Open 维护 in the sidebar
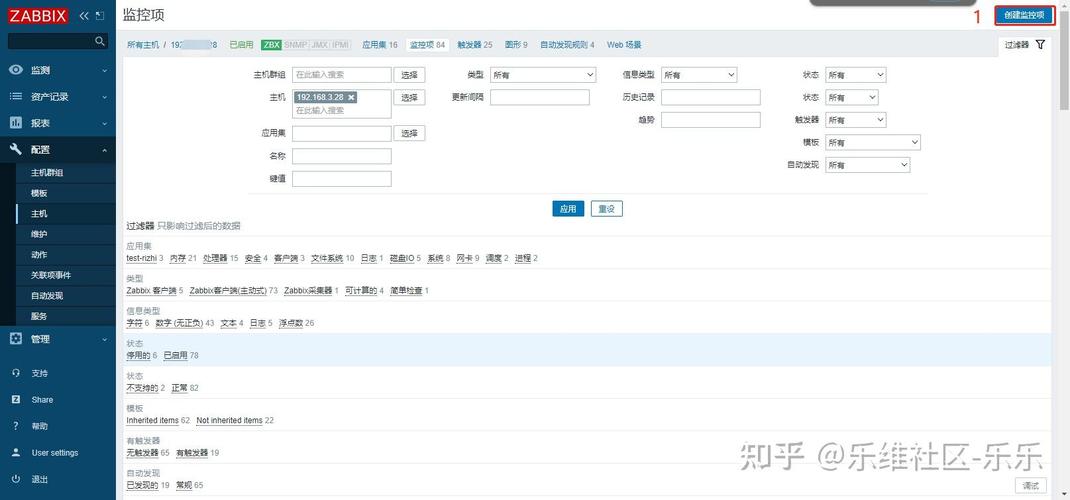 coord(39,234)
